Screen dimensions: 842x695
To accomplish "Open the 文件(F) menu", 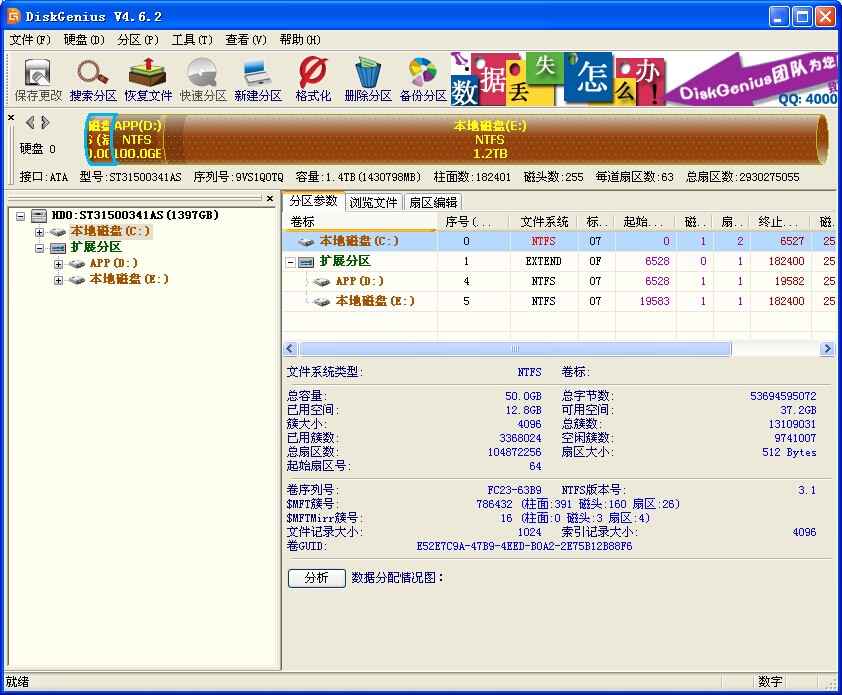I will 30,40.
